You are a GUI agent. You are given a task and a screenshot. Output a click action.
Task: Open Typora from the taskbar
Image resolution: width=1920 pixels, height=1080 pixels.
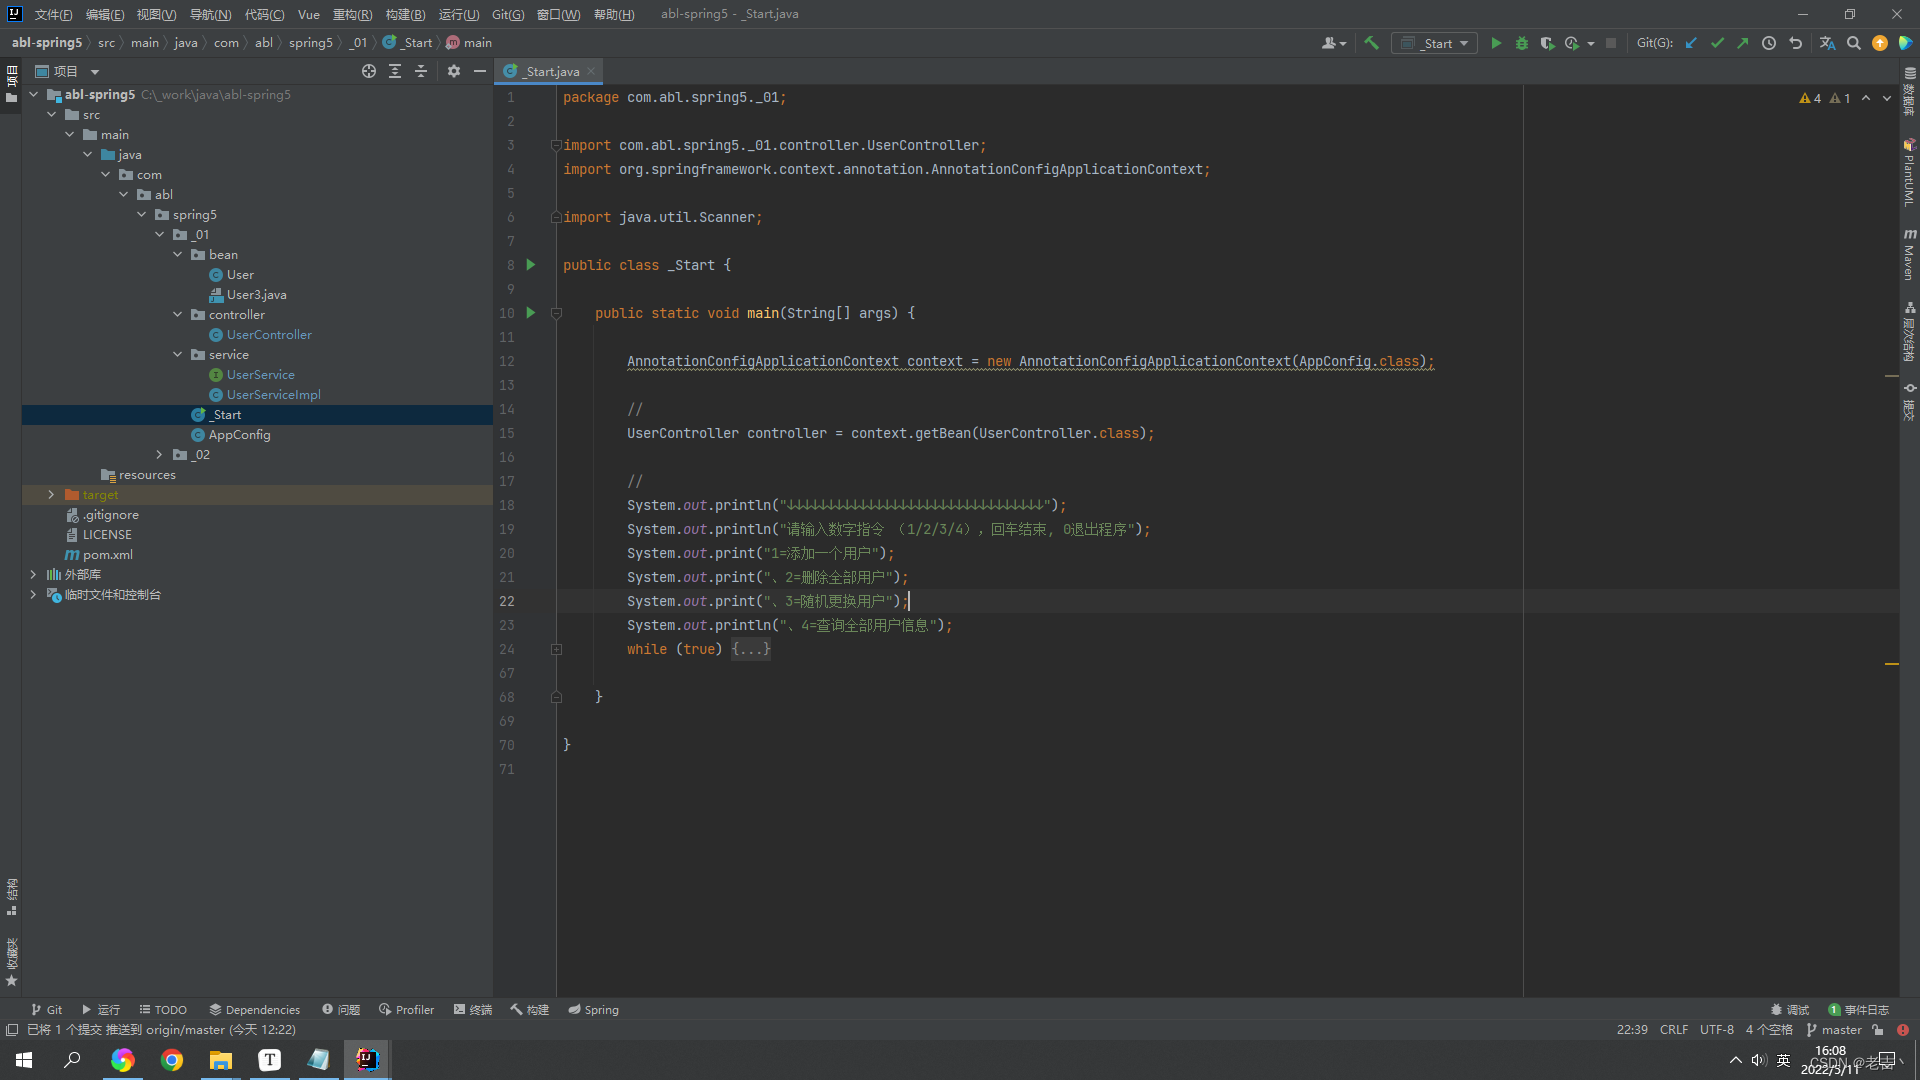(x=270, y=1060)
